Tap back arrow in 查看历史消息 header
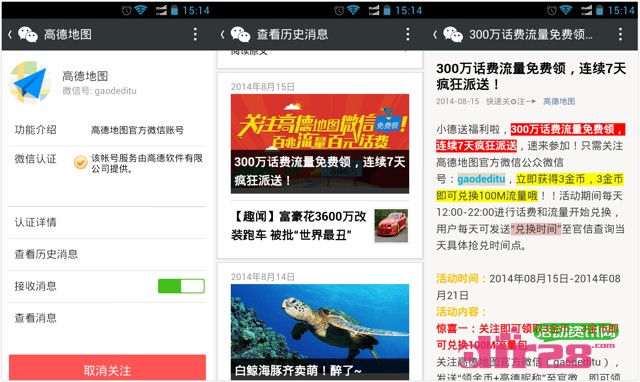The height and width of the screenshot is (382, 640). coord(222,35)
